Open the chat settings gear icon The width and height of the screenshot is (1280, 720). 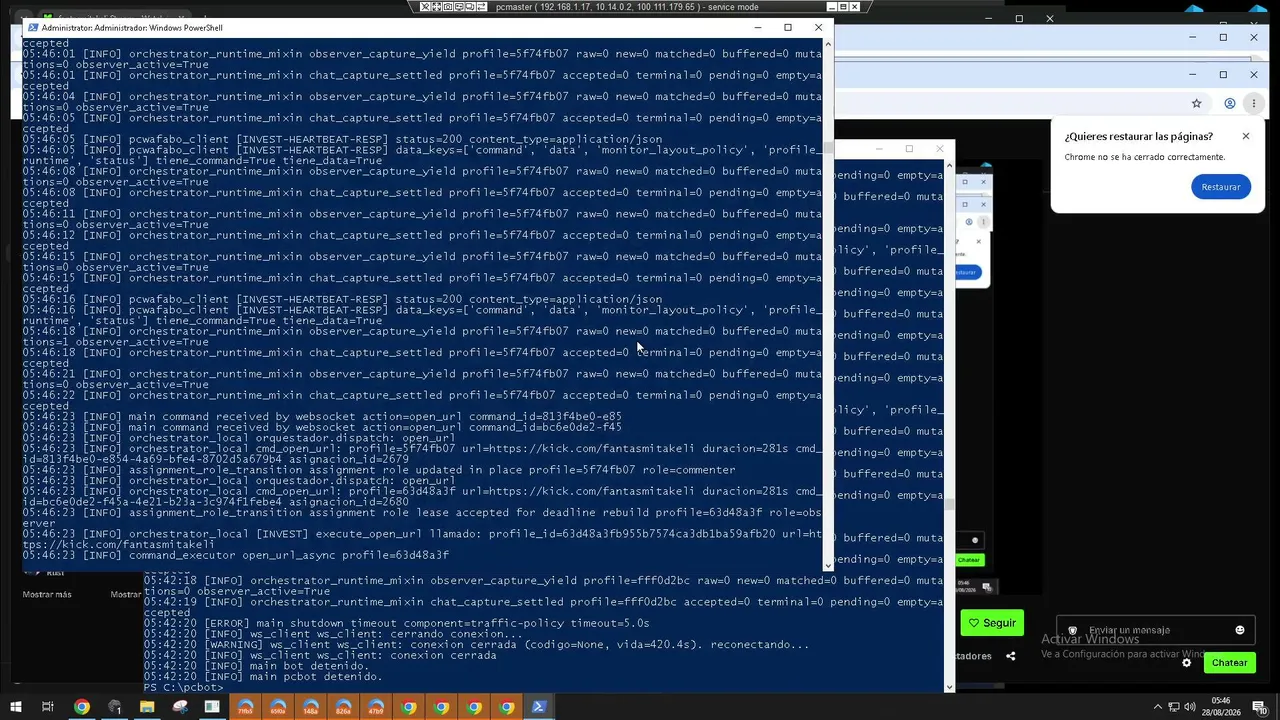click(x=1187, y=662)
